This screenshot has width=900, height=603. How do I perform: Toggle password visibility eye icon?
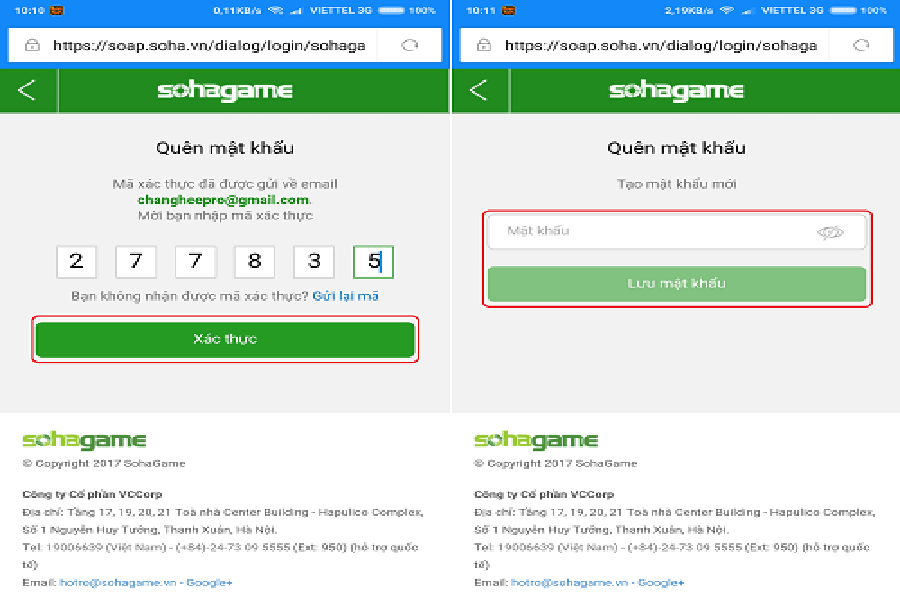(830, 232)
